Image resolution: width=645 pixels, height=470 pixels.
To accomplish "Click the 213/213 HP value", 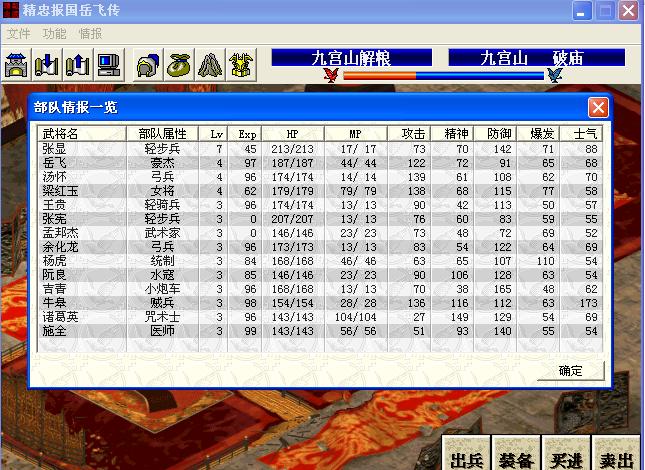I will coord(292,149).
